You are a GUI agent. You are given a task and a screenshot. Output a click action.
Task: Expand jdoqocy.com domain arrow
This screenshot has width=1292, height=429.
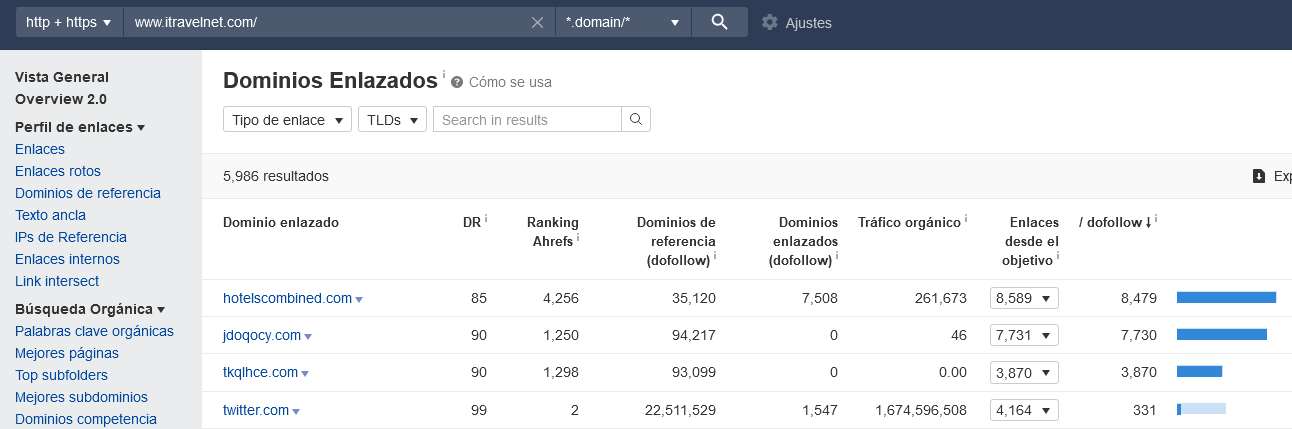pos(308,337)
